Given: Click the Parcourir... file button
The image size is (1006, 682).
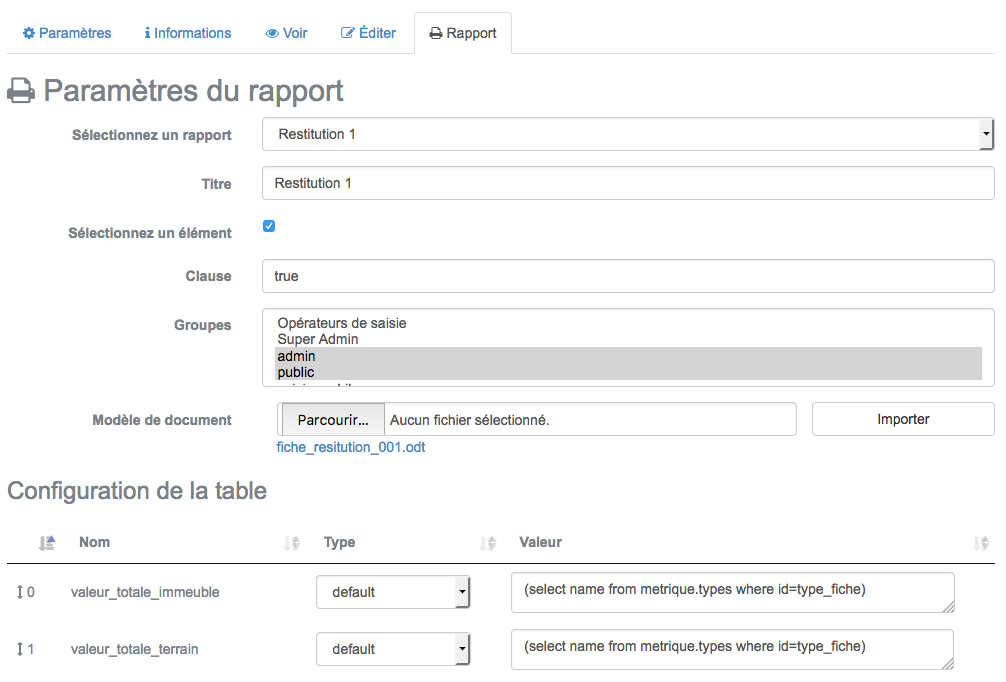Looking at the screenshot, I should [333, 420].
